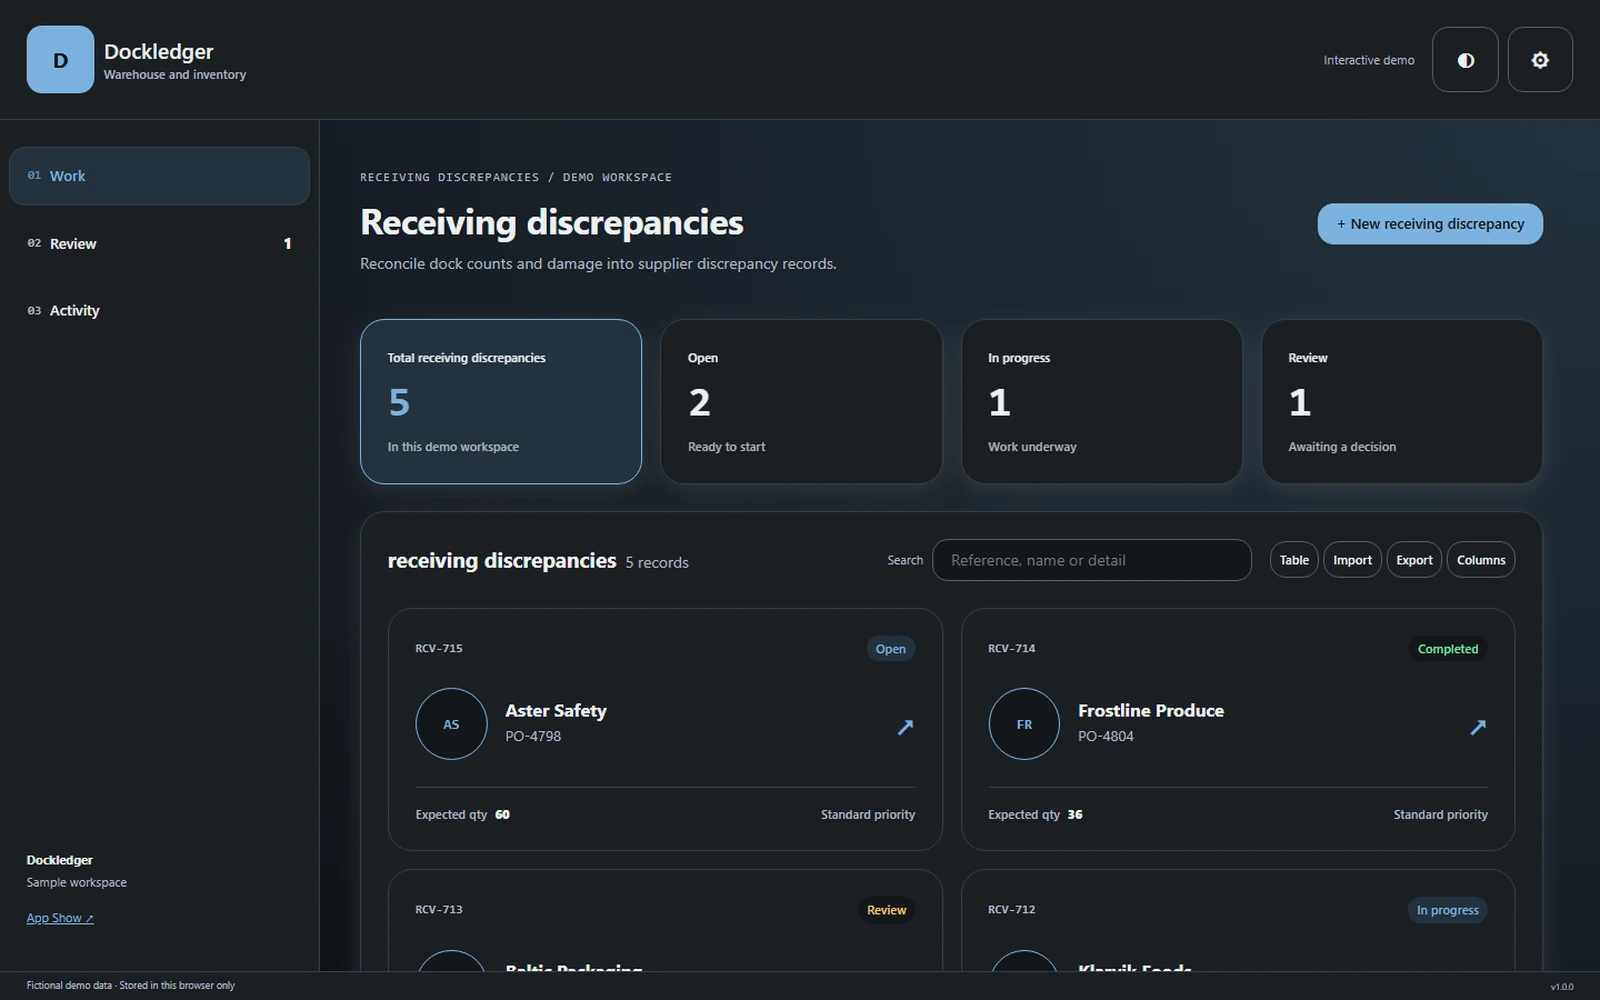This screenshot has width=1600, height=1000.
Task: Click the RCV-715 record ID
Action: click(x=439, y=648)
